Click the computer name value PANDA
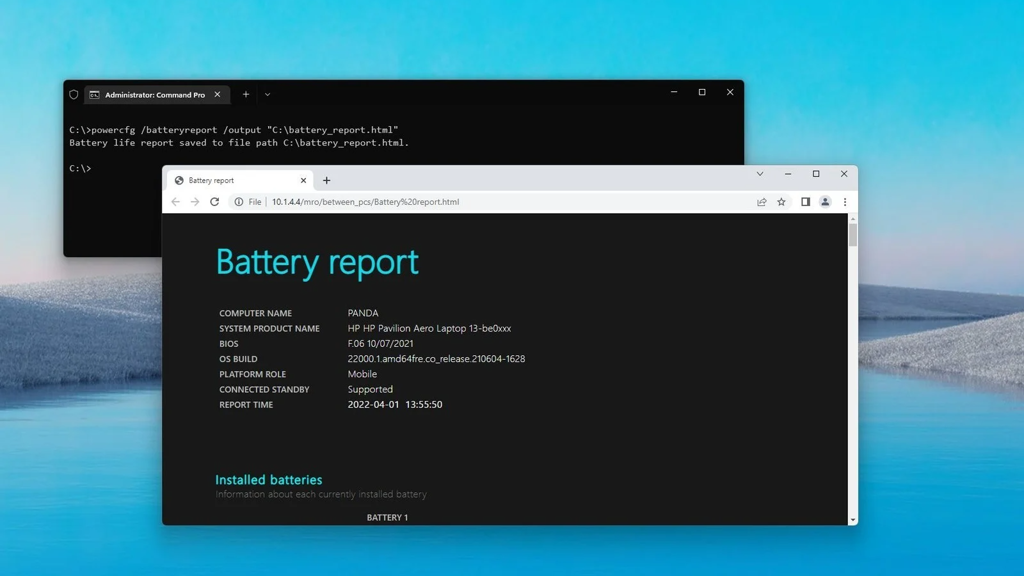The image size is (1024, 576). pyautogui.click(x=363, y=313)
